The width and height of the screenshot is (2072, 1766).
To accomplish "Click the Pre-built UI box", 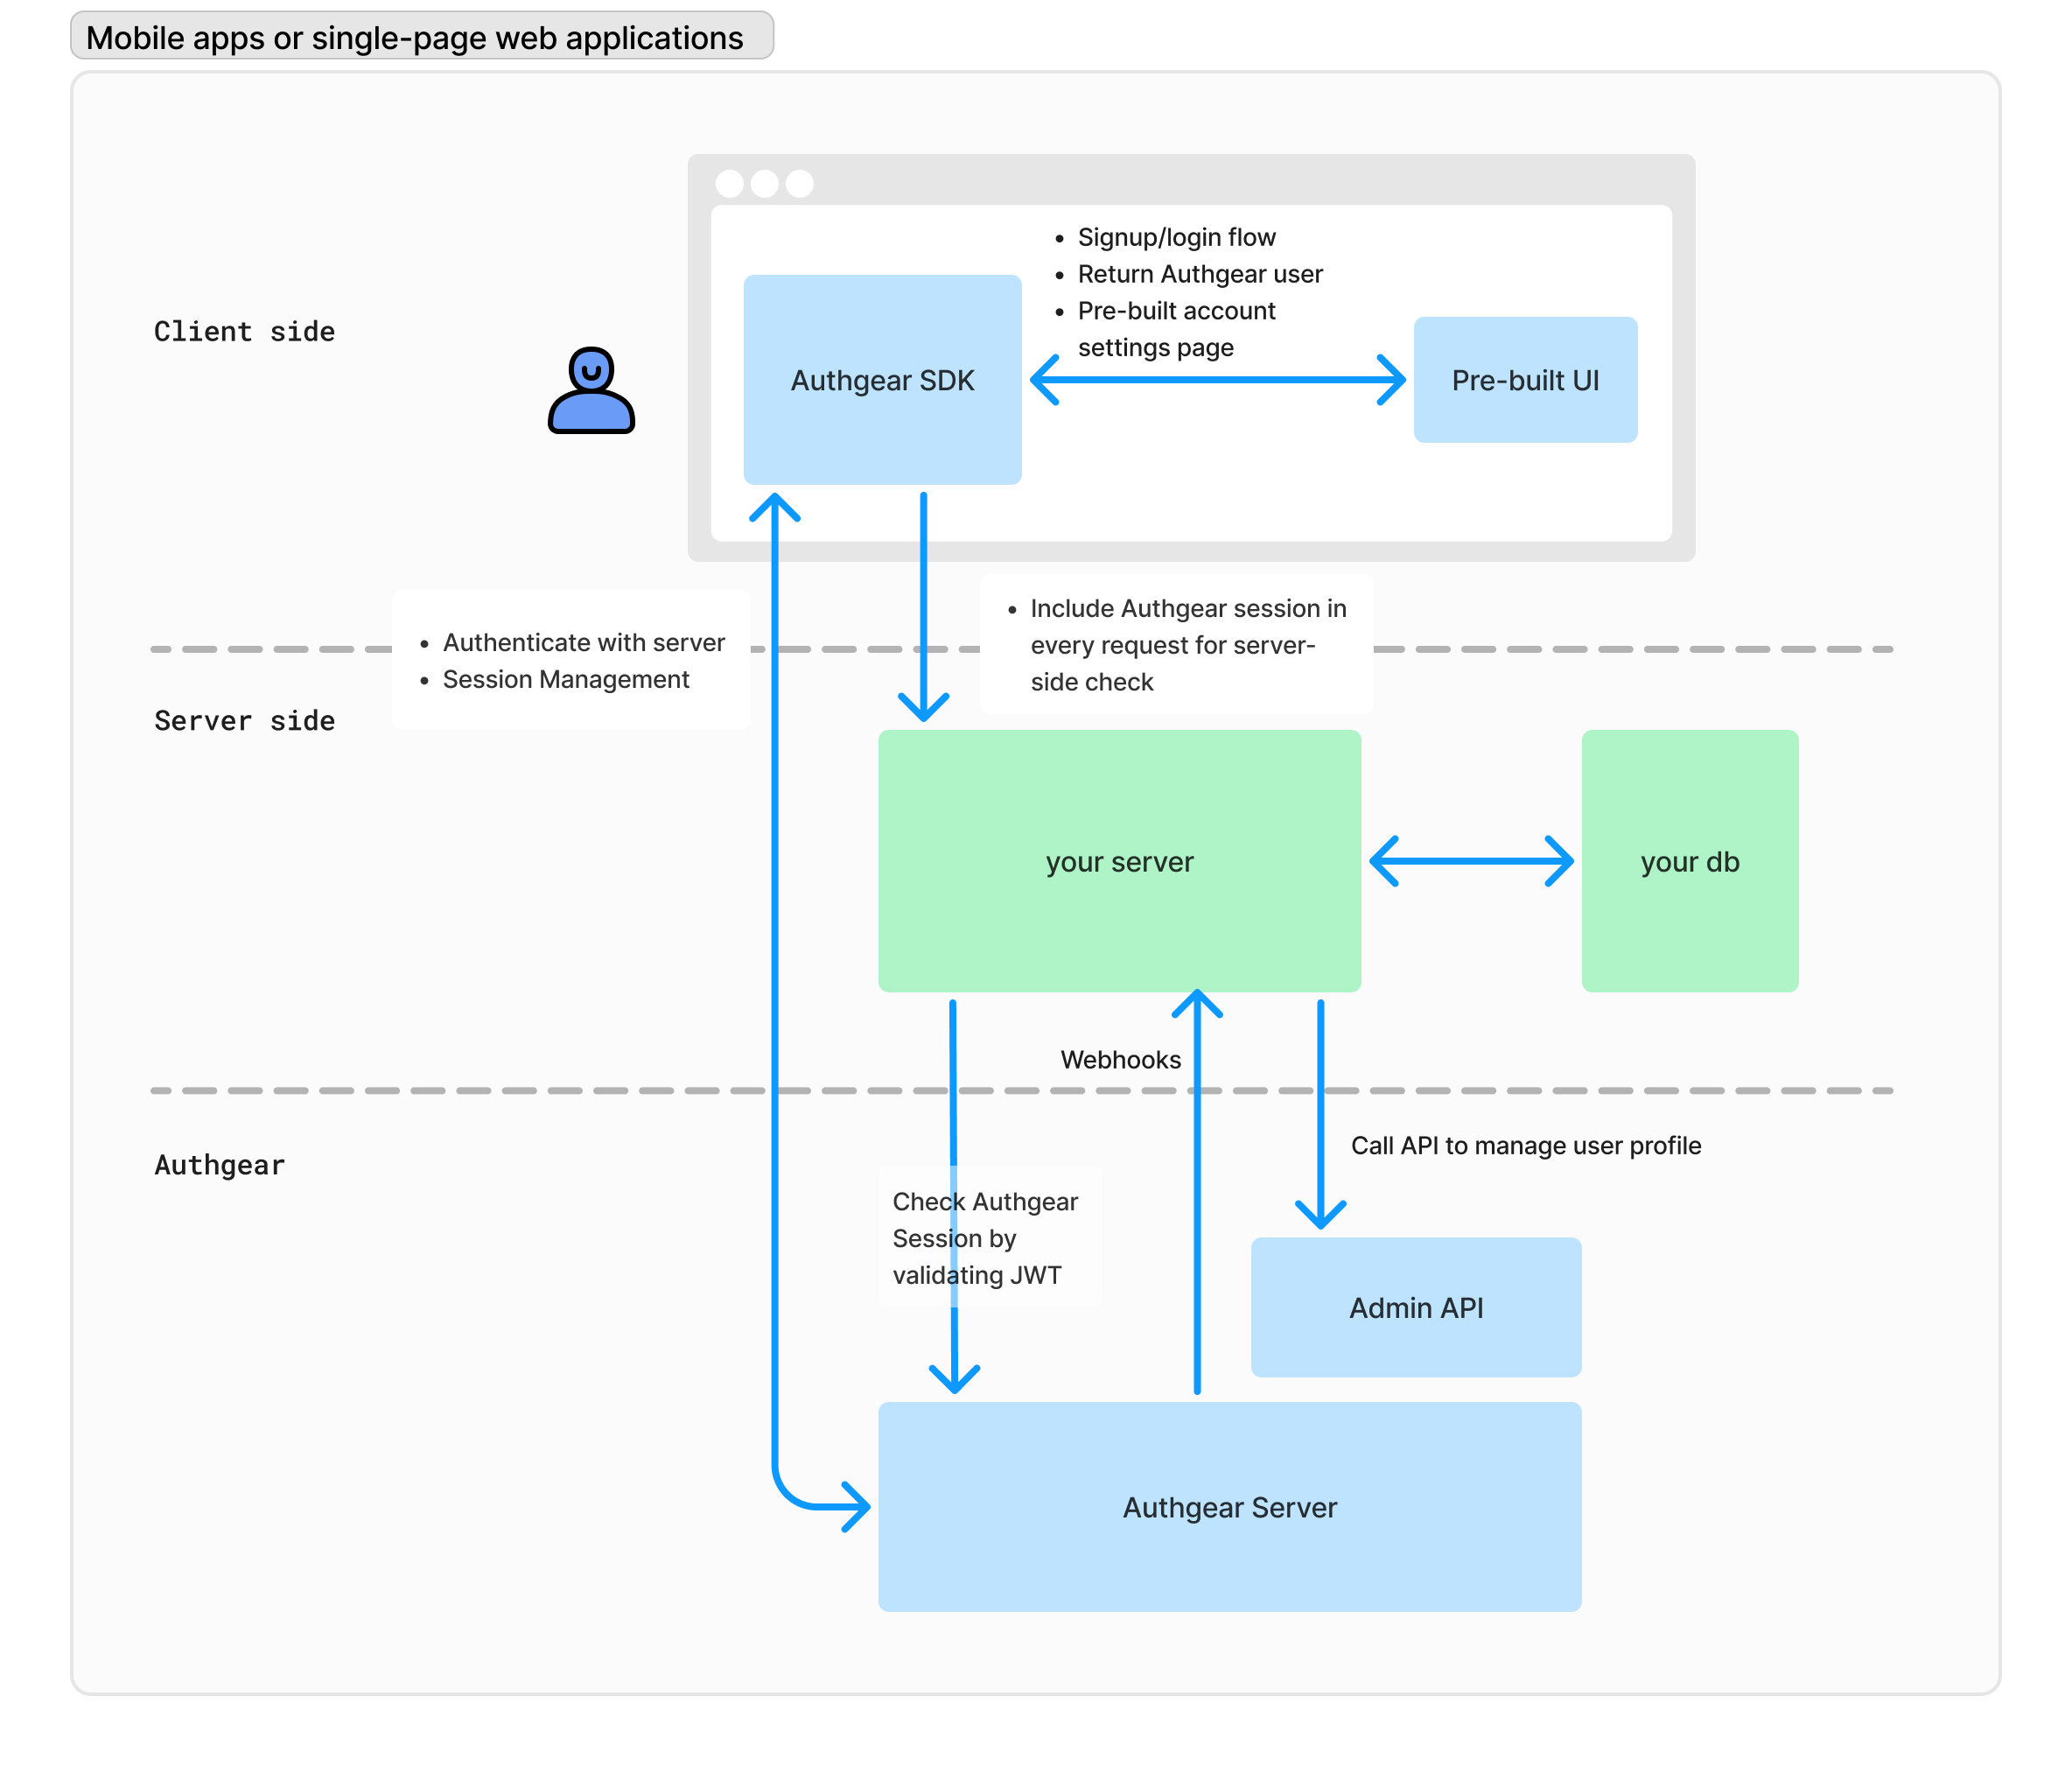I will (1524, 380).
